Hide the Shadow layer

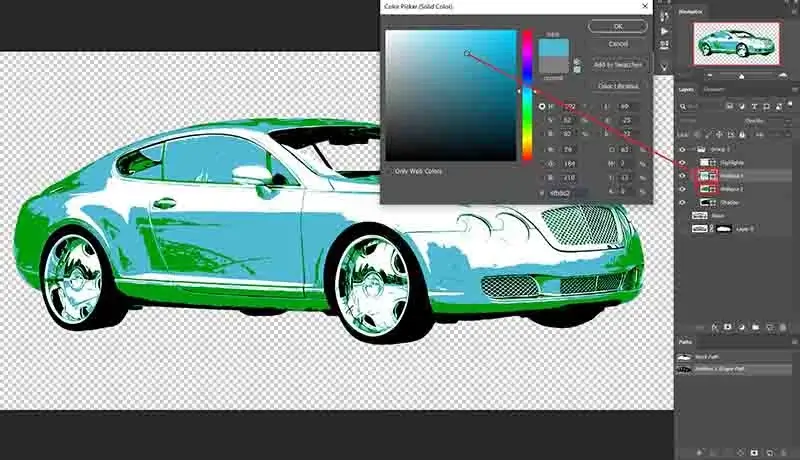(x=682, y=202)
